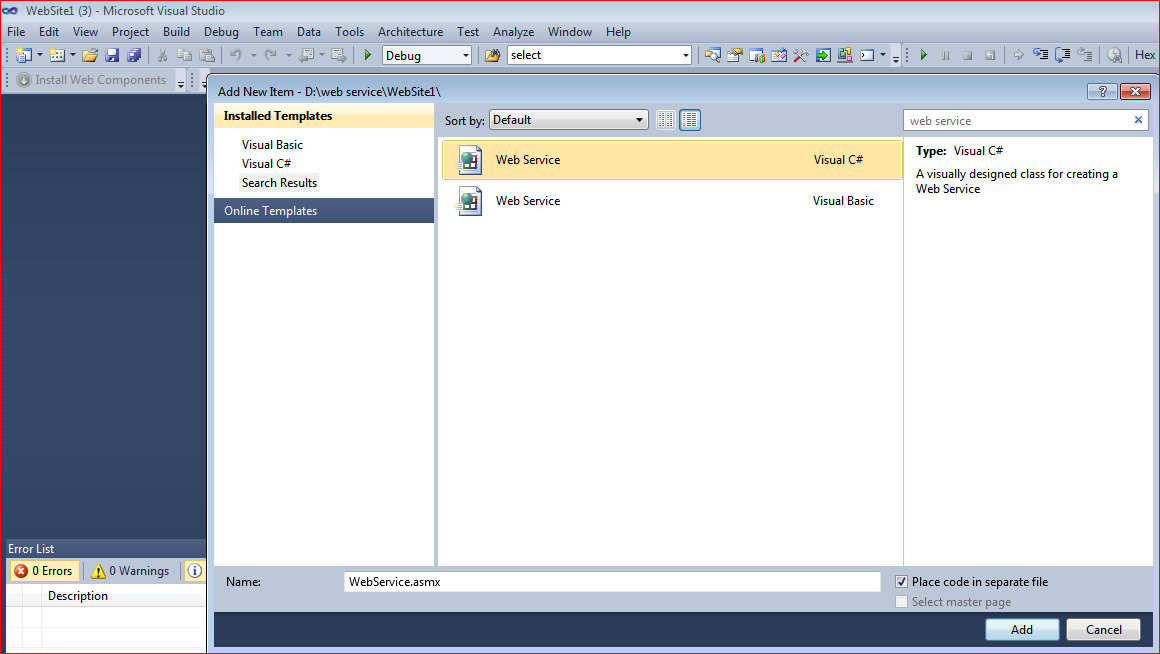Click the Save All icon
Screen dimensions: 1160x654
(x=134, y=55)
